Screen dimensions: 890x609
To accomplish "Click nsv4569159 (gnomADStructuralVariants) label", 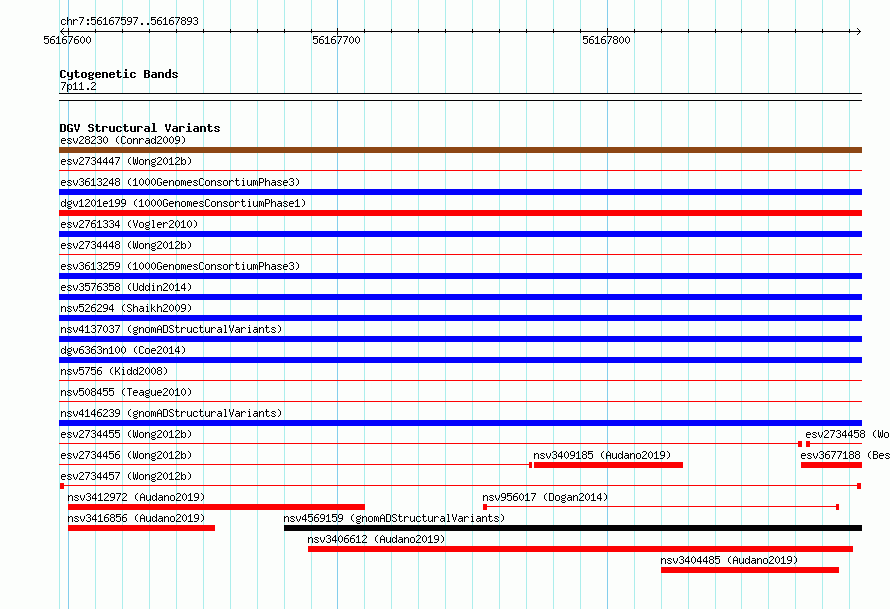I will pos(394,518).
